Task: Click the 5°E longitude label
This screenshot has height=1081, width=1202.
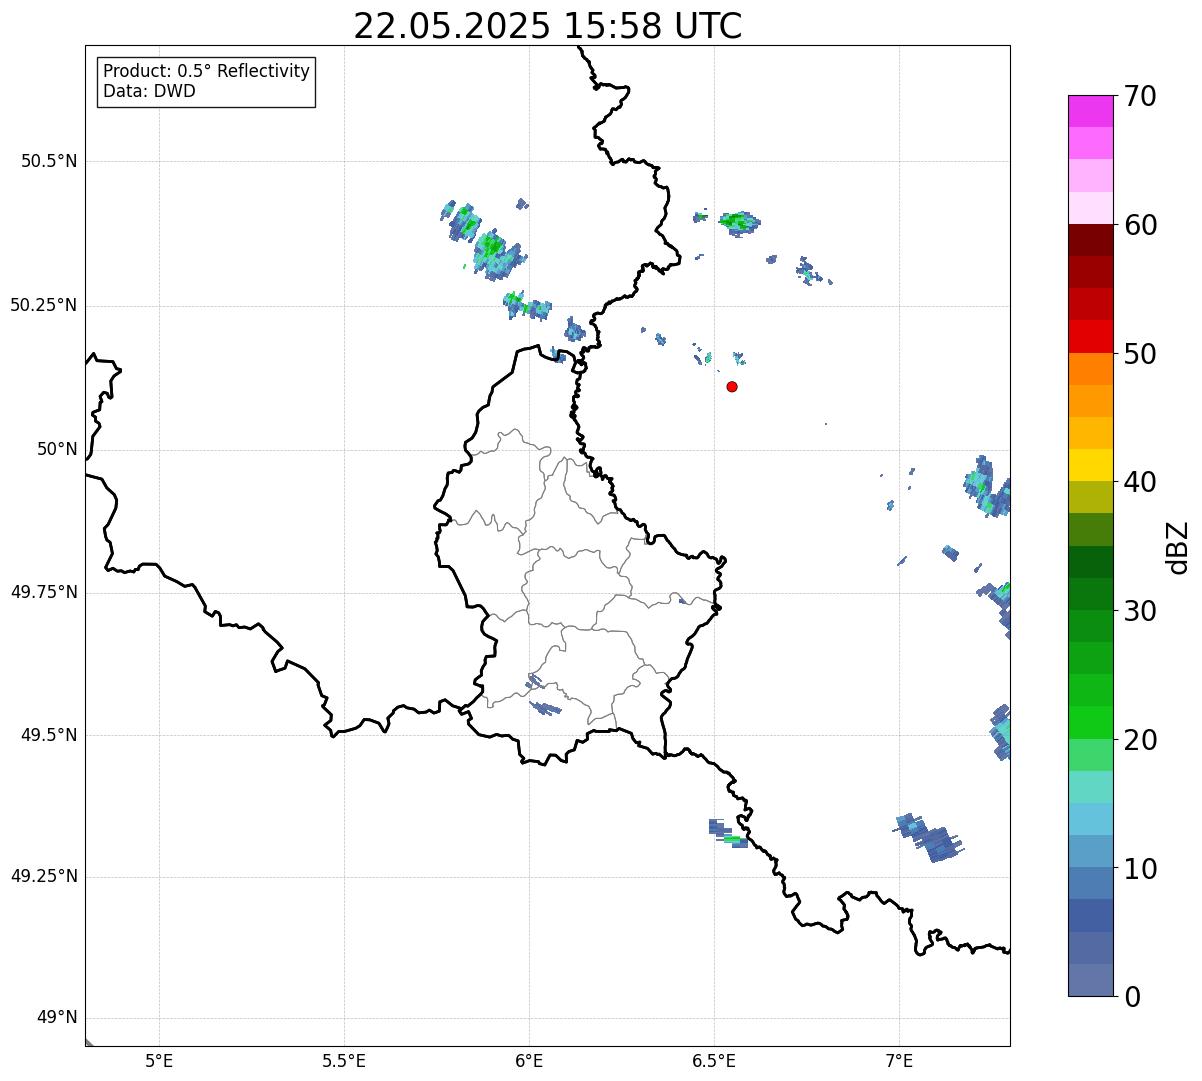Action: tap(159, 1060)
